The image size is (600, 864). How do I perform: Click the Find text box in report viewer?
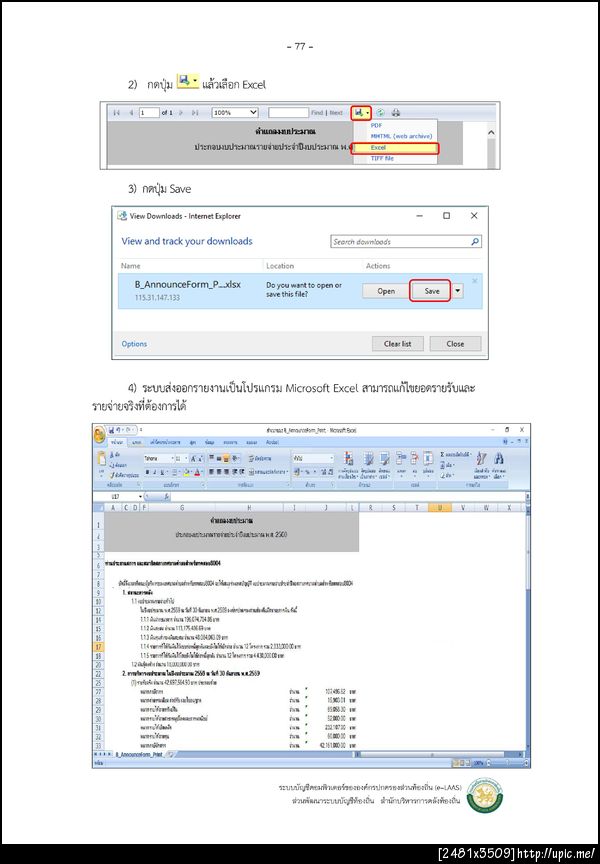pyautogui.click(x=288, y=113)
